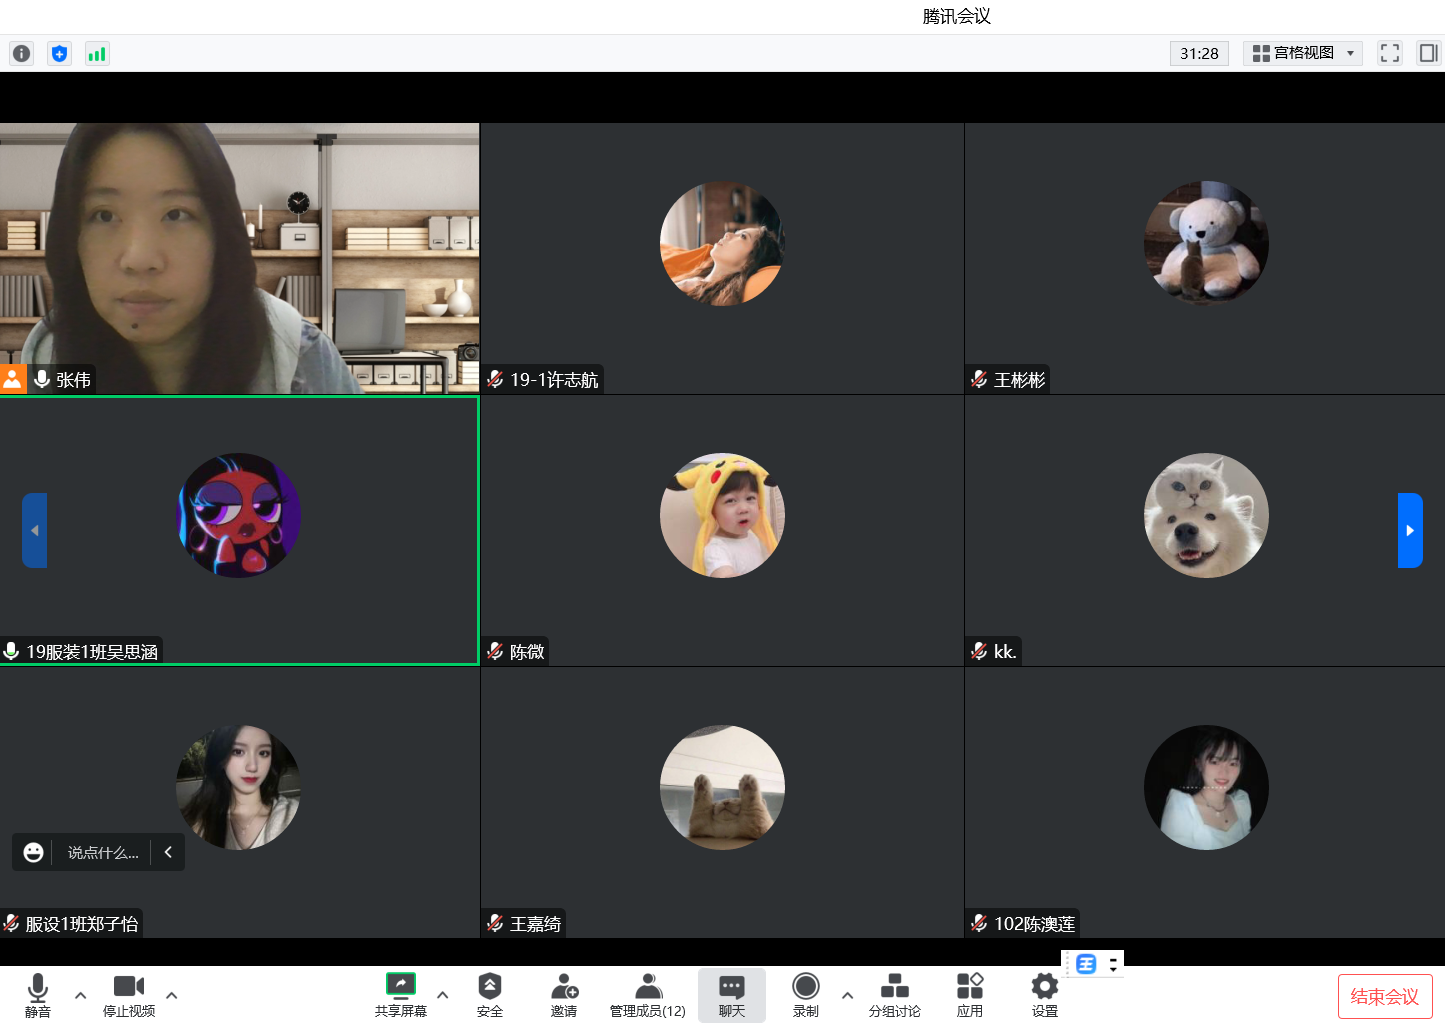This screenshot has height=1023, width=1445.
Task: Click muted mic icon of 王嘉绮
Action: (x=495, y=924)
